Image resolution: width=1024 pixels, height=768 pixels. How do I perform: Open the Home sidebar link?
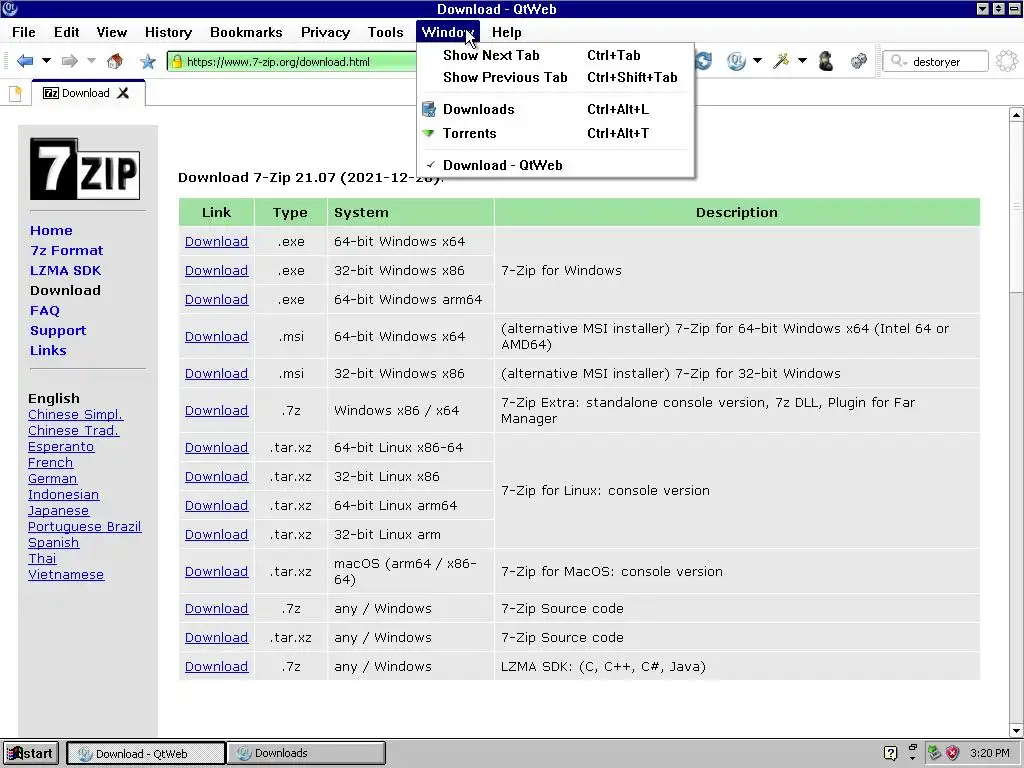click(x=51, y=231)
